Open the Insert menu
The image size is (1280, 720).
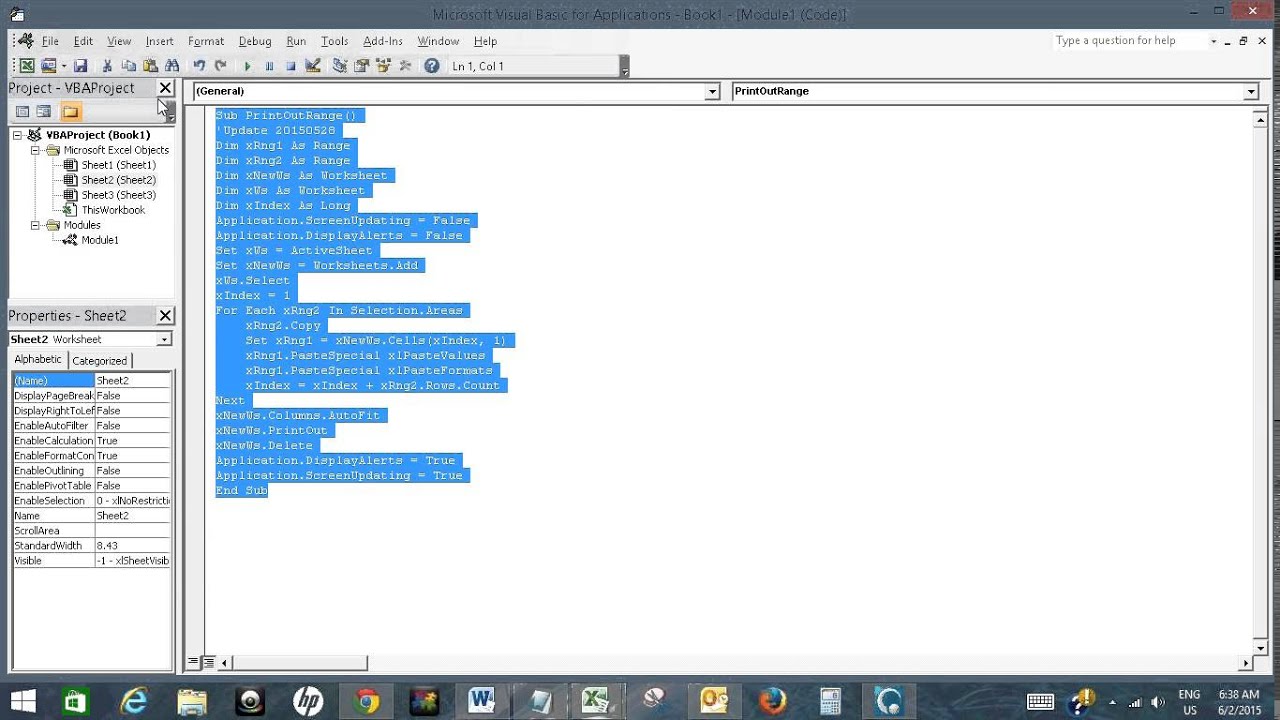click(x=159, y=41)
